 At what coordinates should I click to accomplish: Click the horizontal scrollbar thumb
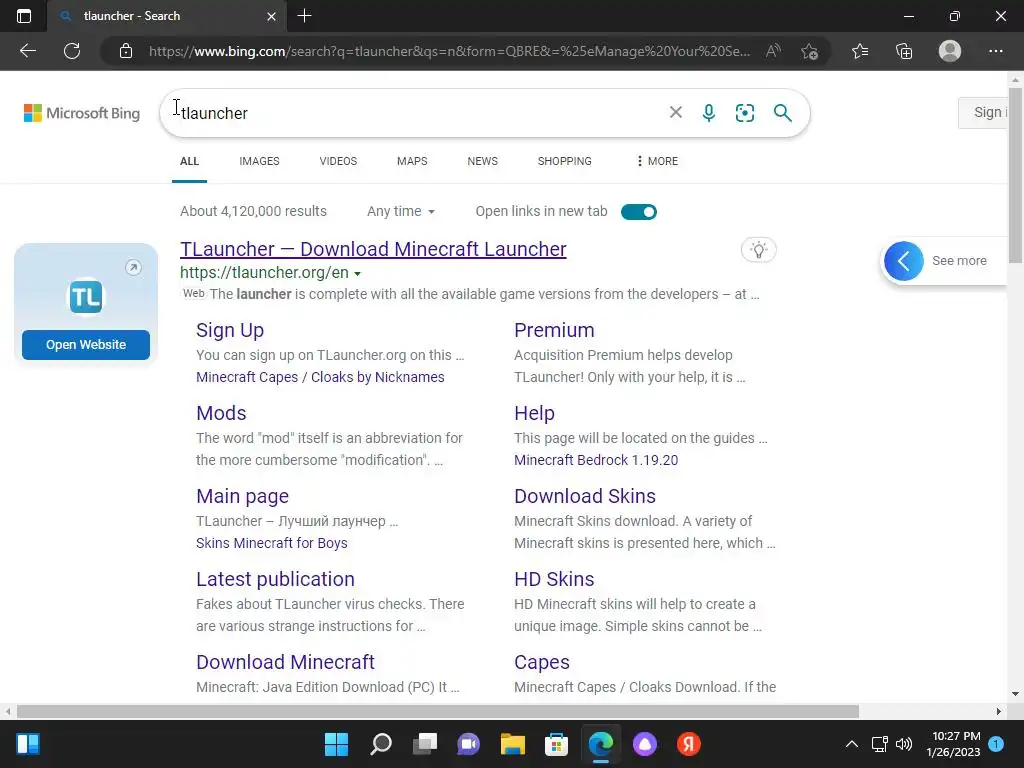438,711
